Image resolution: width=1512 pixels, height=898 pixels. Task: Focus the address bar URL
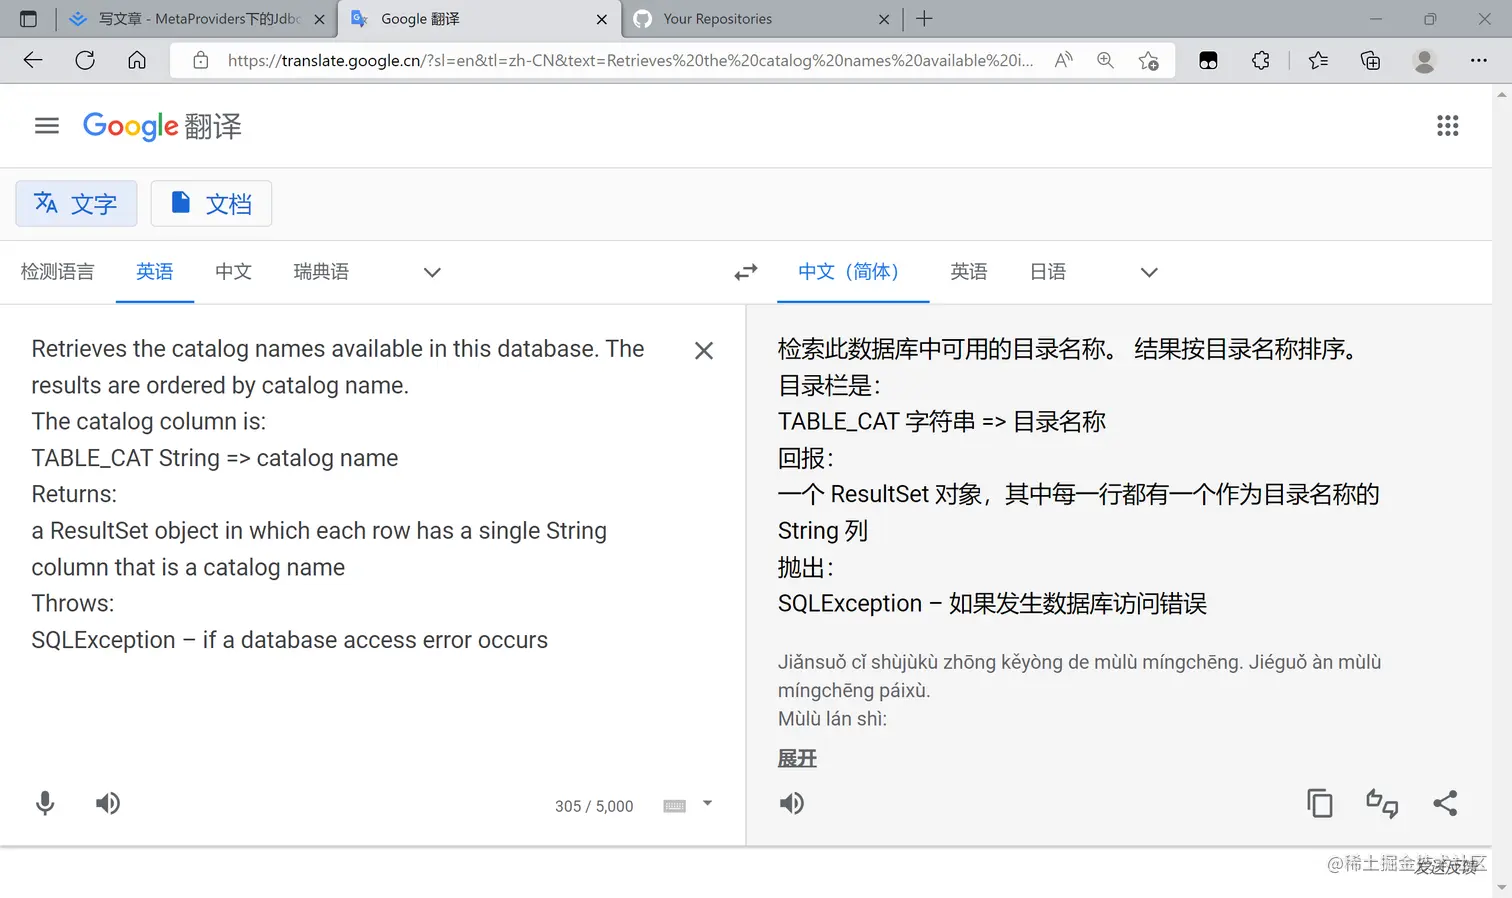(x=630, y=61)
